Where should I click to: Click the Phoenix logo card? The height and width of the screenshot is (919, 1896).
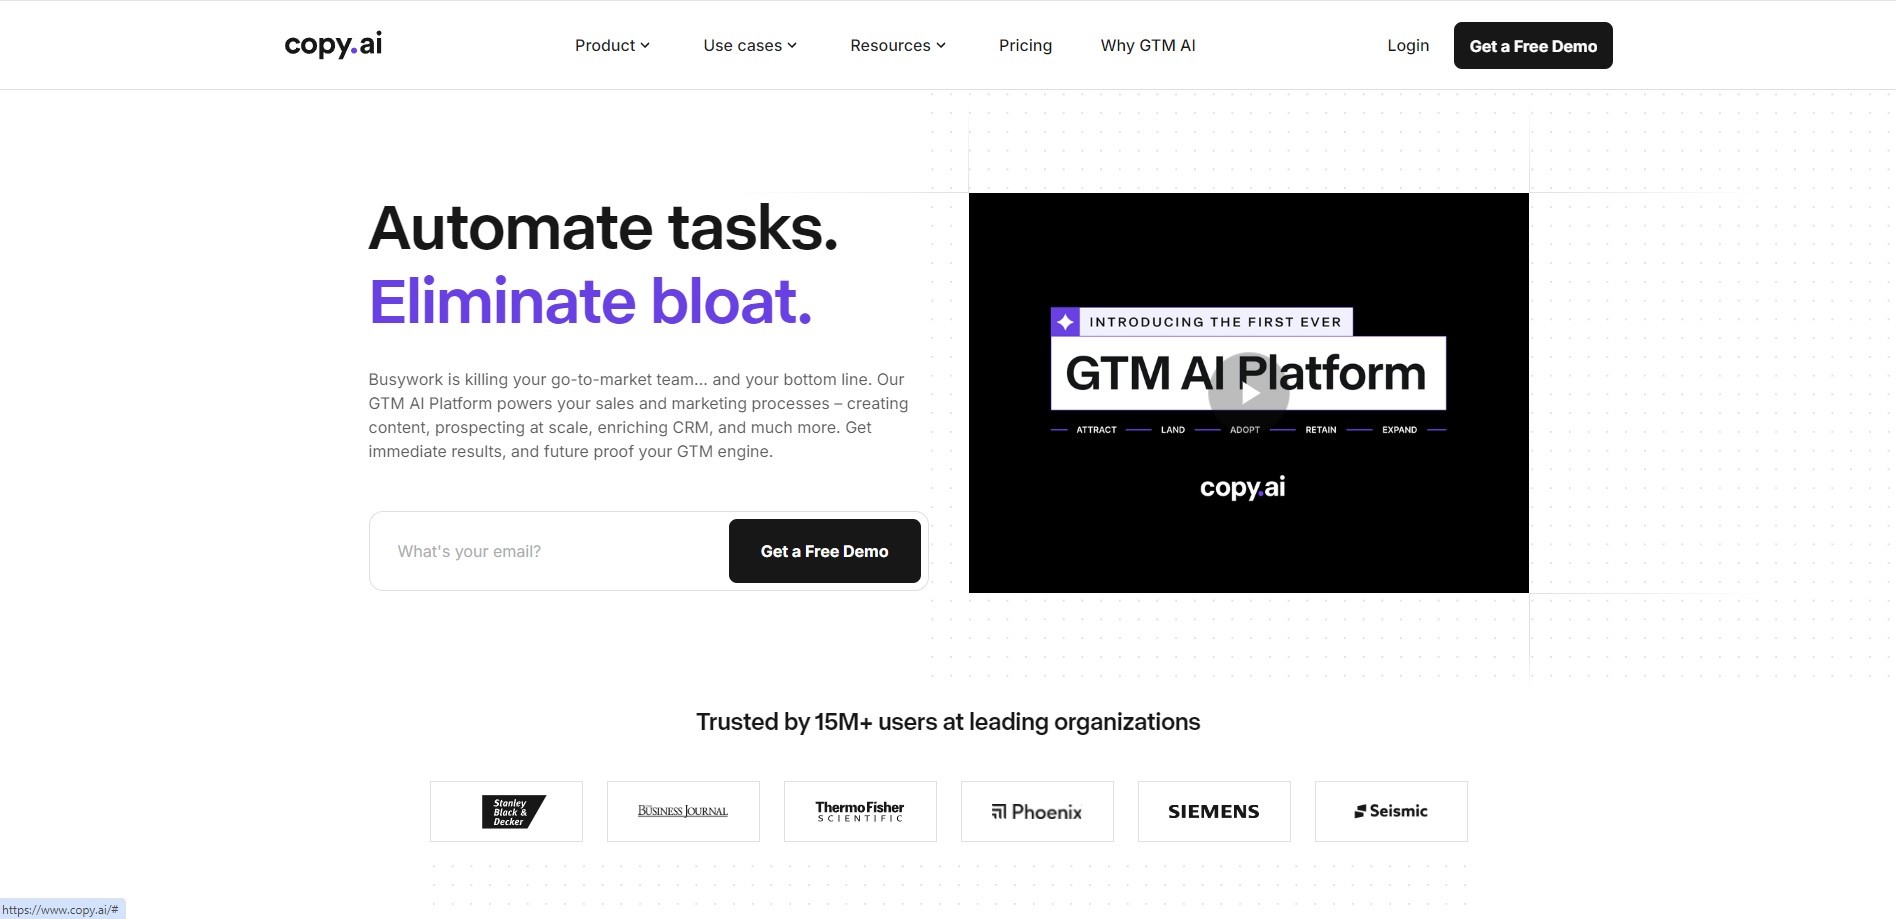coord(1037,811)
